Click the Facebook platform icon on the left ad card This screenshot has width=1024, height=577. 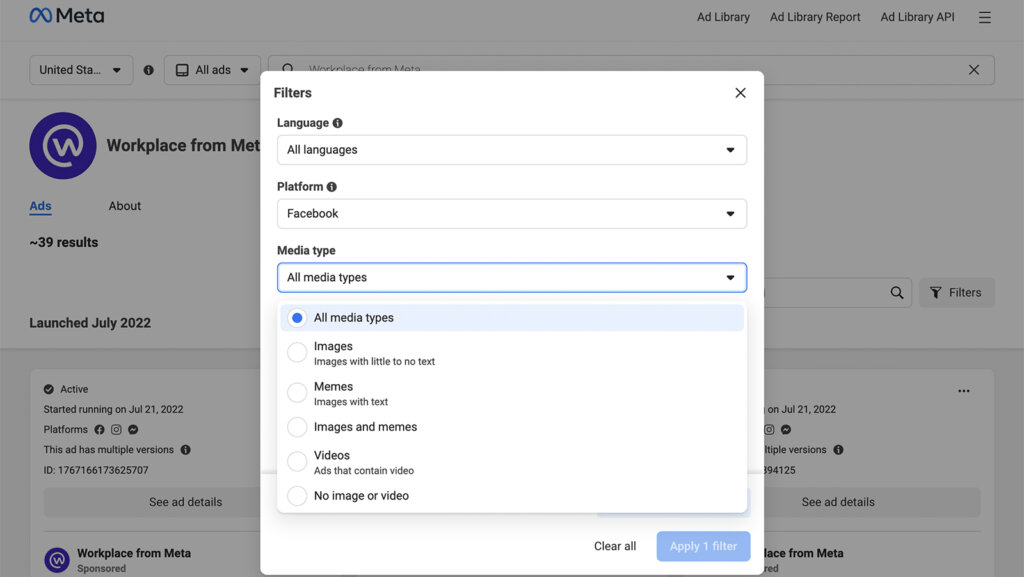point(99,430)
